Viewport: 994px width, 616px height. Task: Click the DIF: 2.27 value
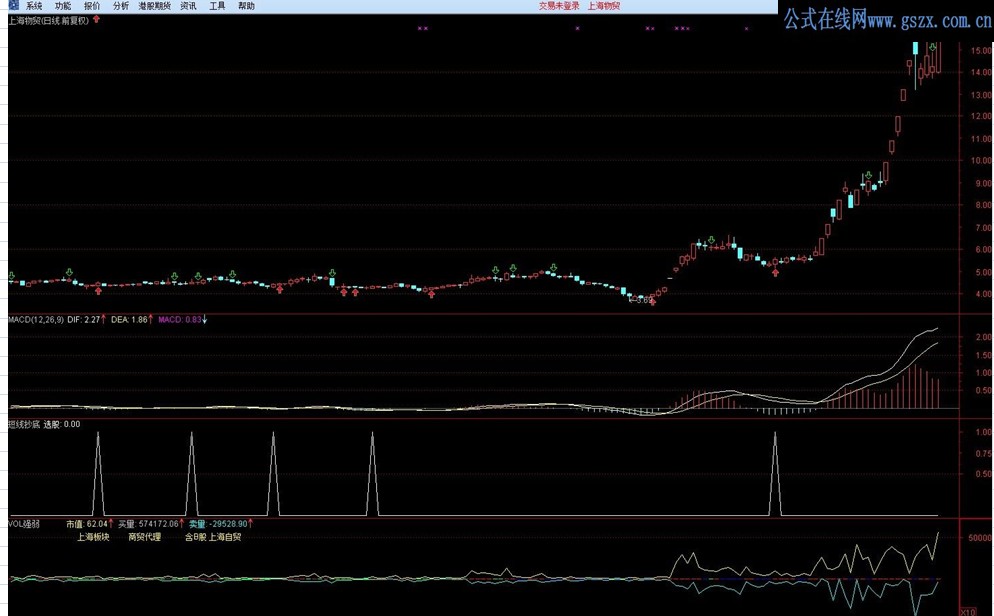click(x=84, y=320)
